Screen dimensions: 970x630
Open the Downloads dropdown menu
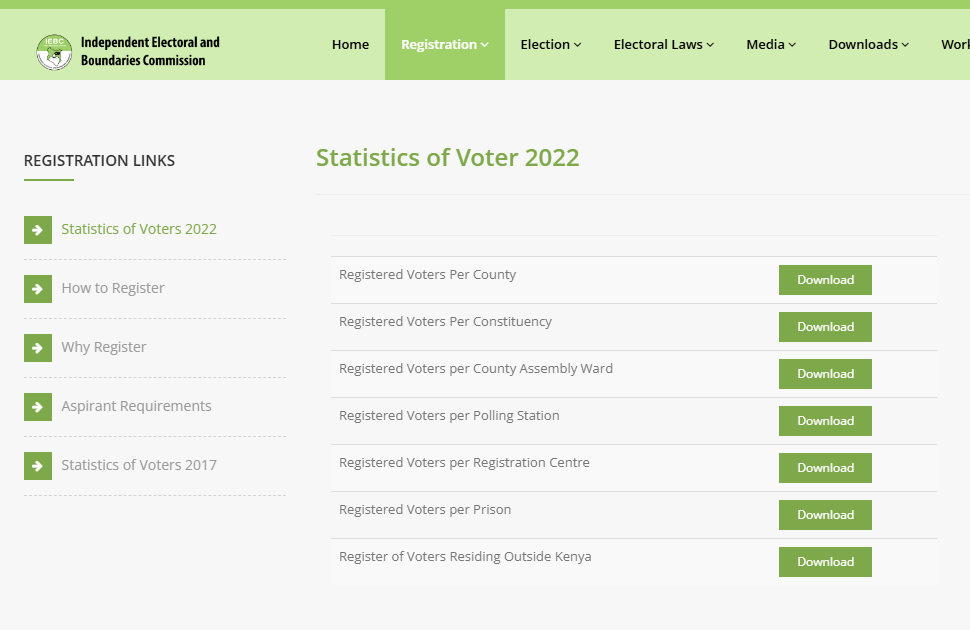point(868,44)
